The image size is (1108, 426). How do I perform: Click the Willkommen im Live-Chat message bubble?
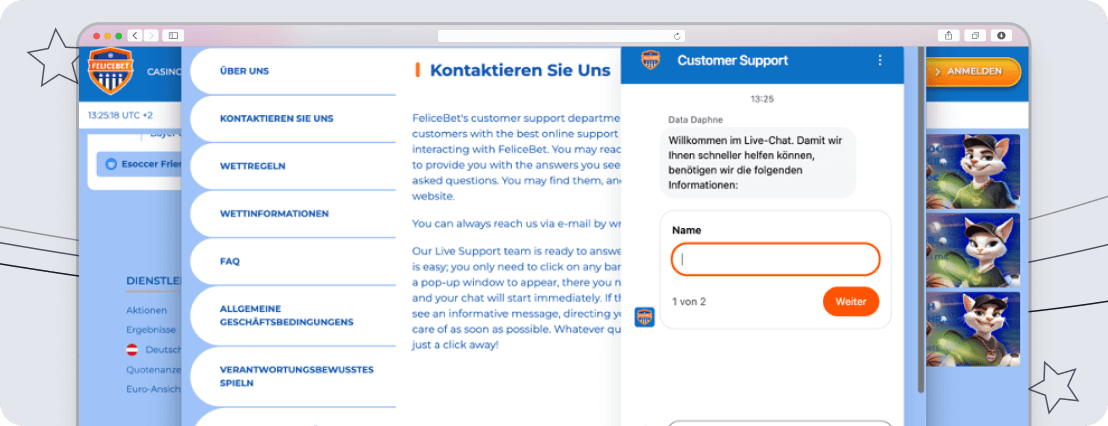pyautogui.click(x=758, y=162)
